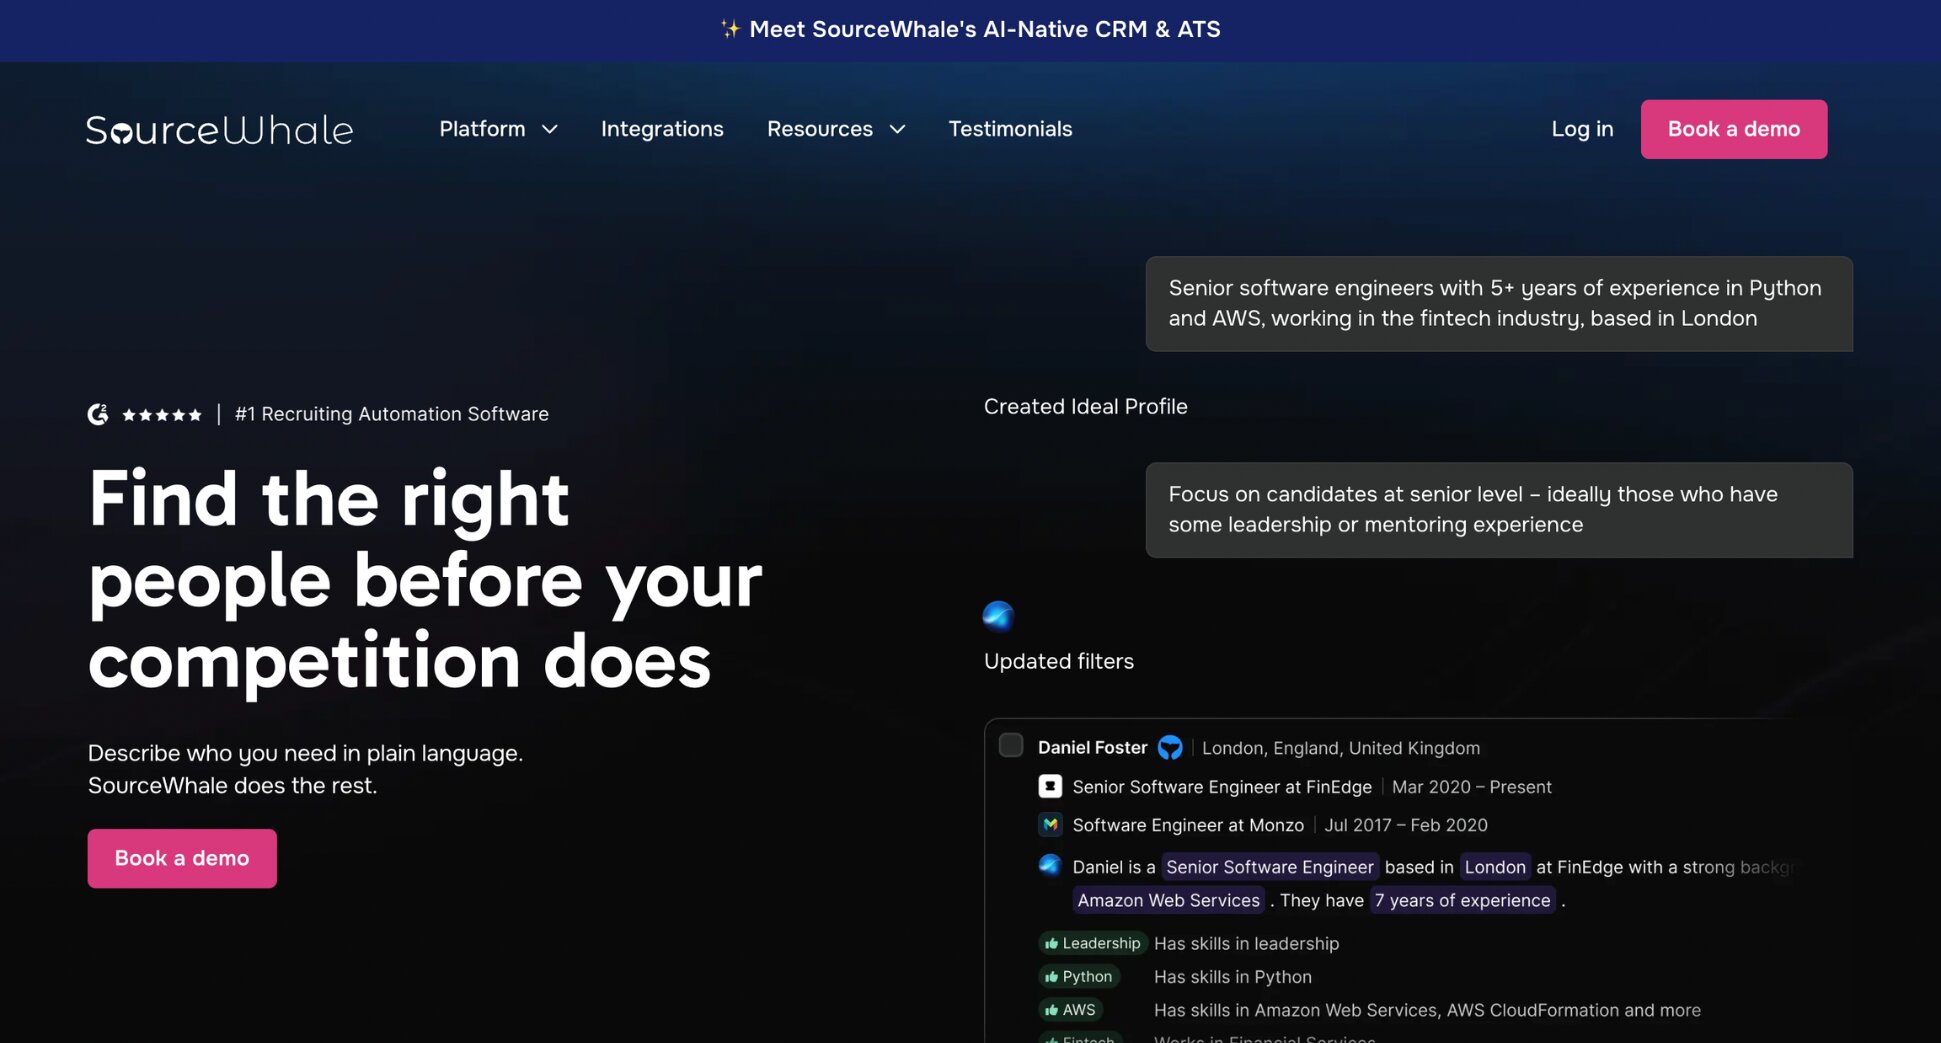The width and height of the screenshot is (1941, 1043).
Task: Click the #1 Recruiting Automation Software text
Action: (x=392, y=414)
